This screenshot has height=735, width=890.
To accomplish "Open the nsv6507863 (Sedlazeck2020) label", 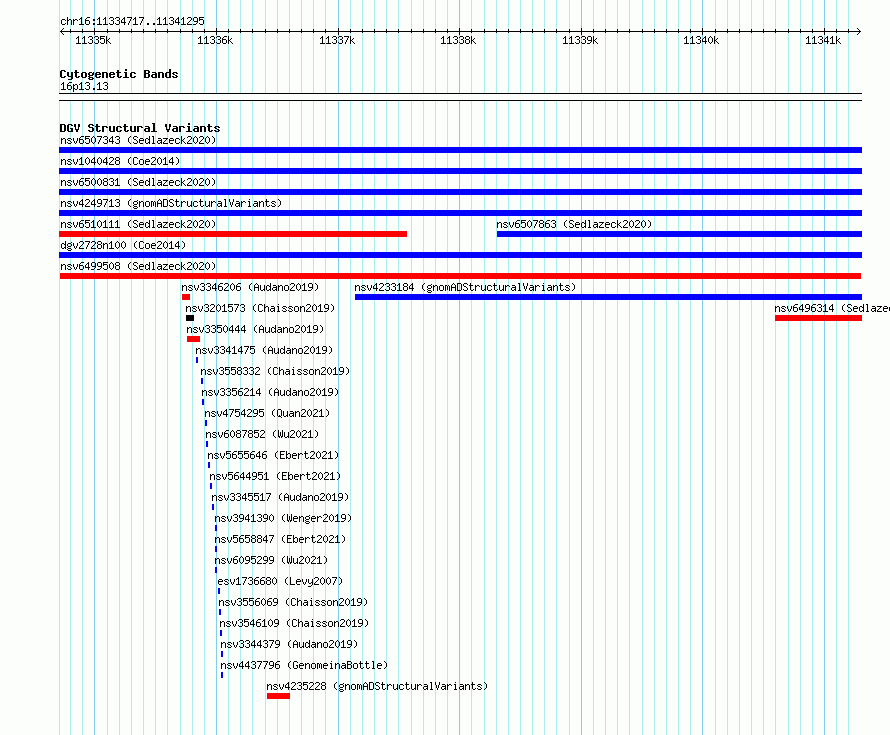I will click(574, 224).
